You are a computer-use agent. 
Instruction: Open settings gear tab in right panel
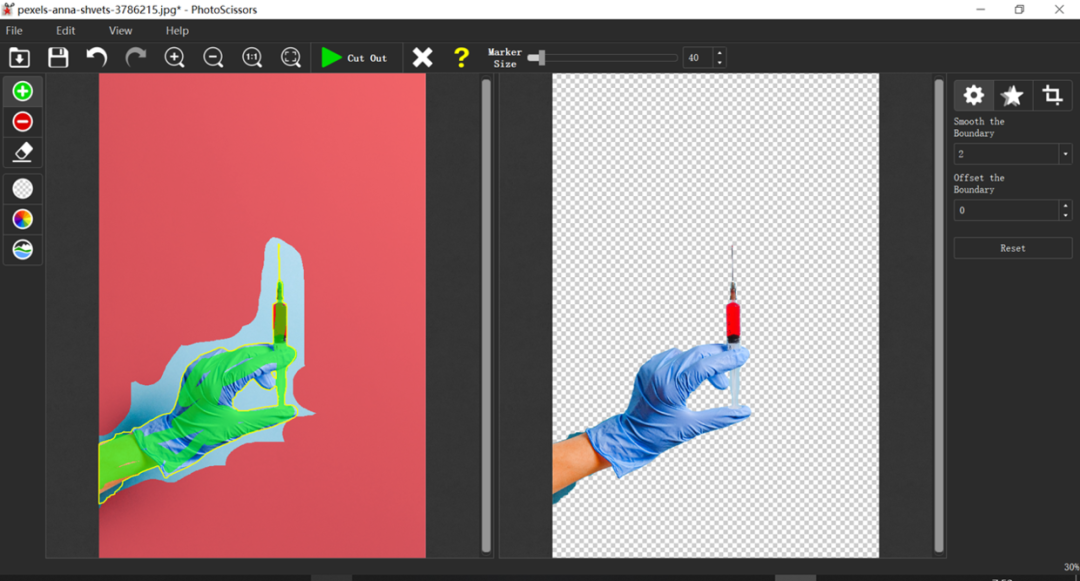(x=973, y=95)
